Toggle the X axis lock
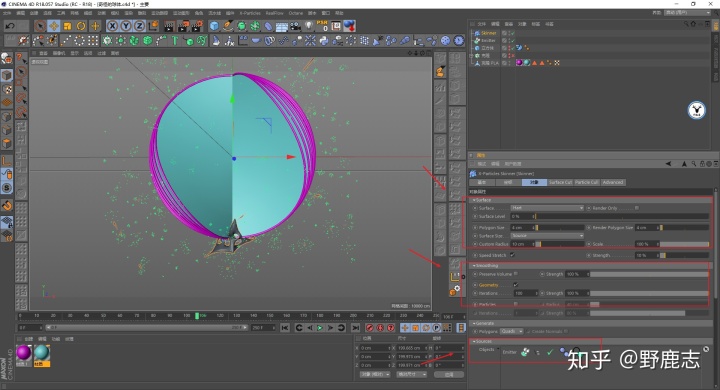 pyautogui.click(x=112, y=26)
